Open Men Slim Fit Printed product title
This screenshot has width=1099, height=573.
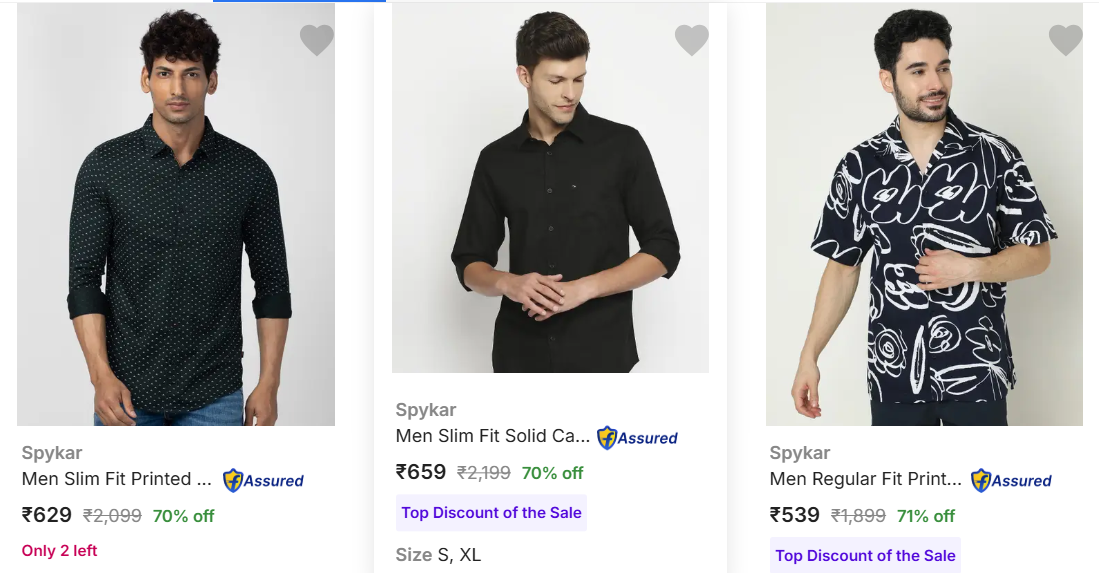pyautogui.click(x=117, y=479)
